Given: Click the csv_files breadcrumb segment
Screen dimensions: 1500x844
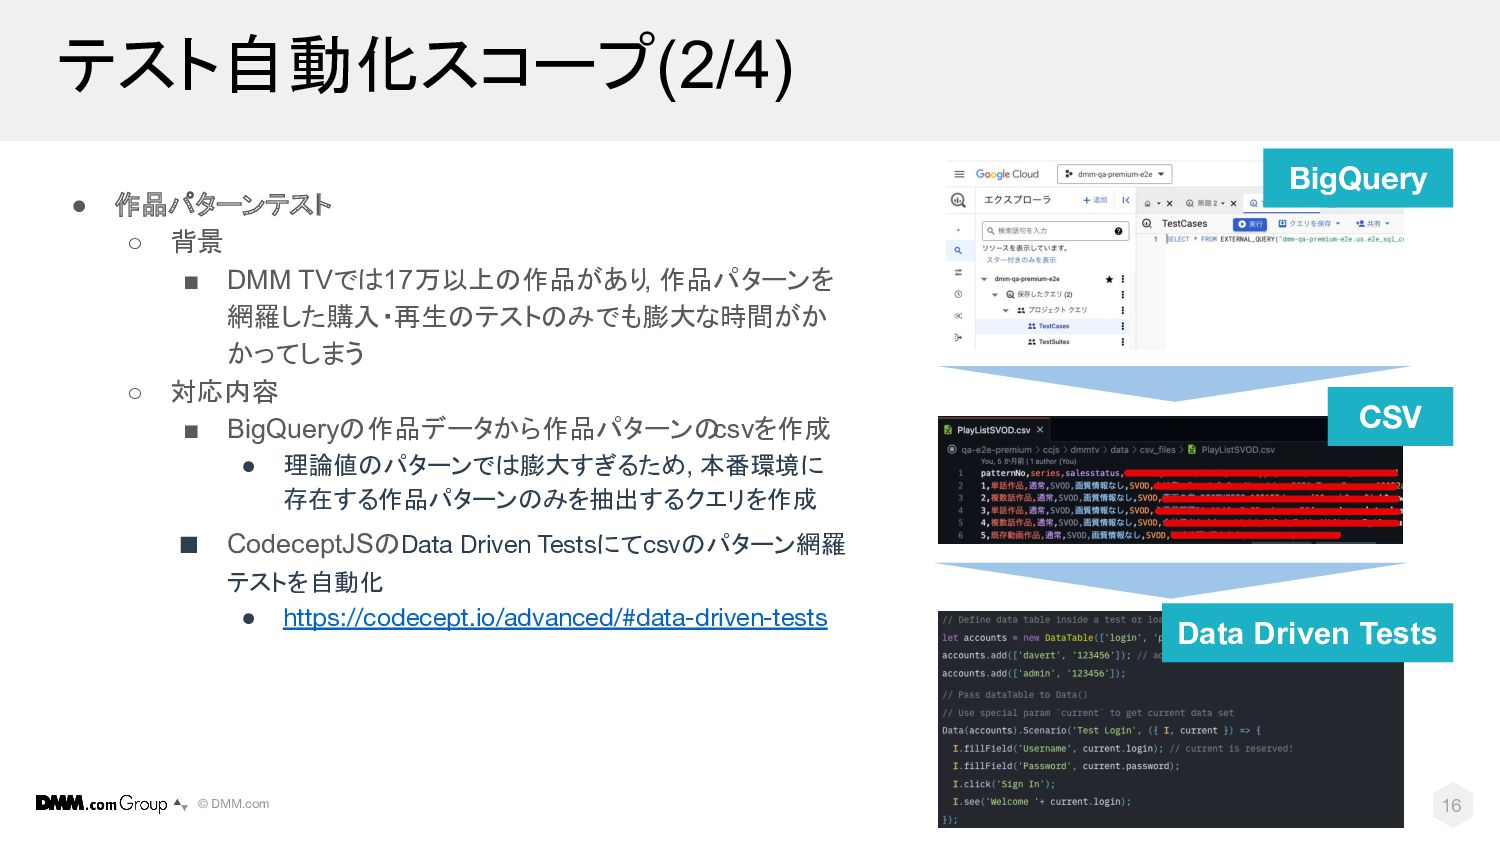Looking at the screenshot, I should coord(1158,450).
